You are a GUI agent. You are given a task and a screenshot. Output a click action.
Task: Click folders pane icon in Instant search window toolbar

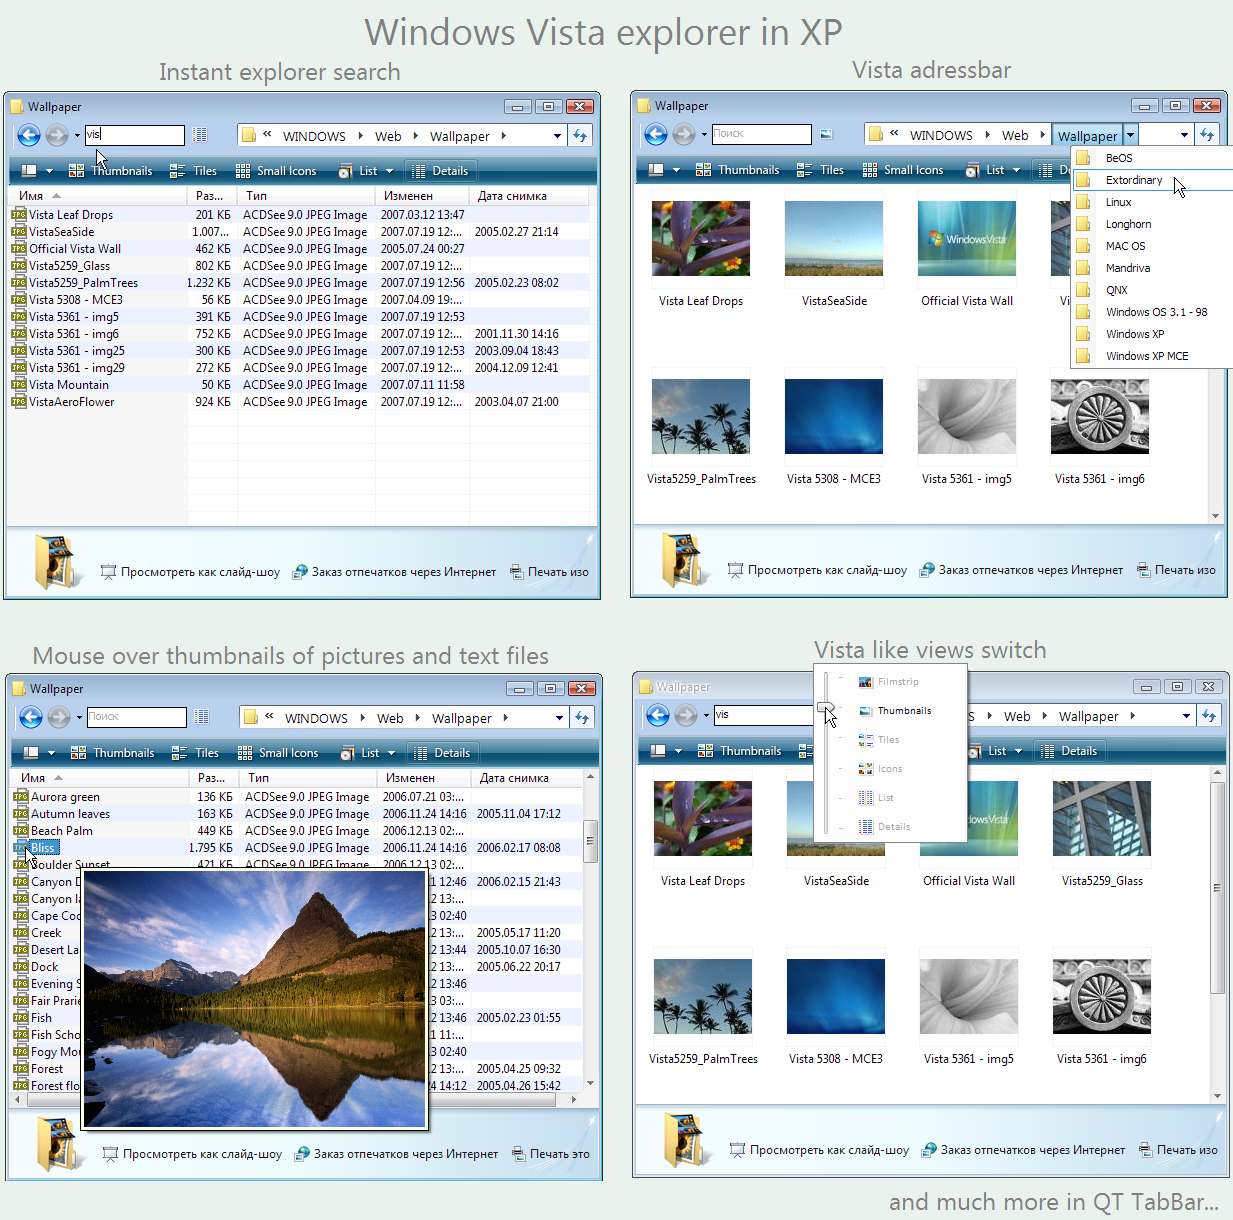(29, 171)
